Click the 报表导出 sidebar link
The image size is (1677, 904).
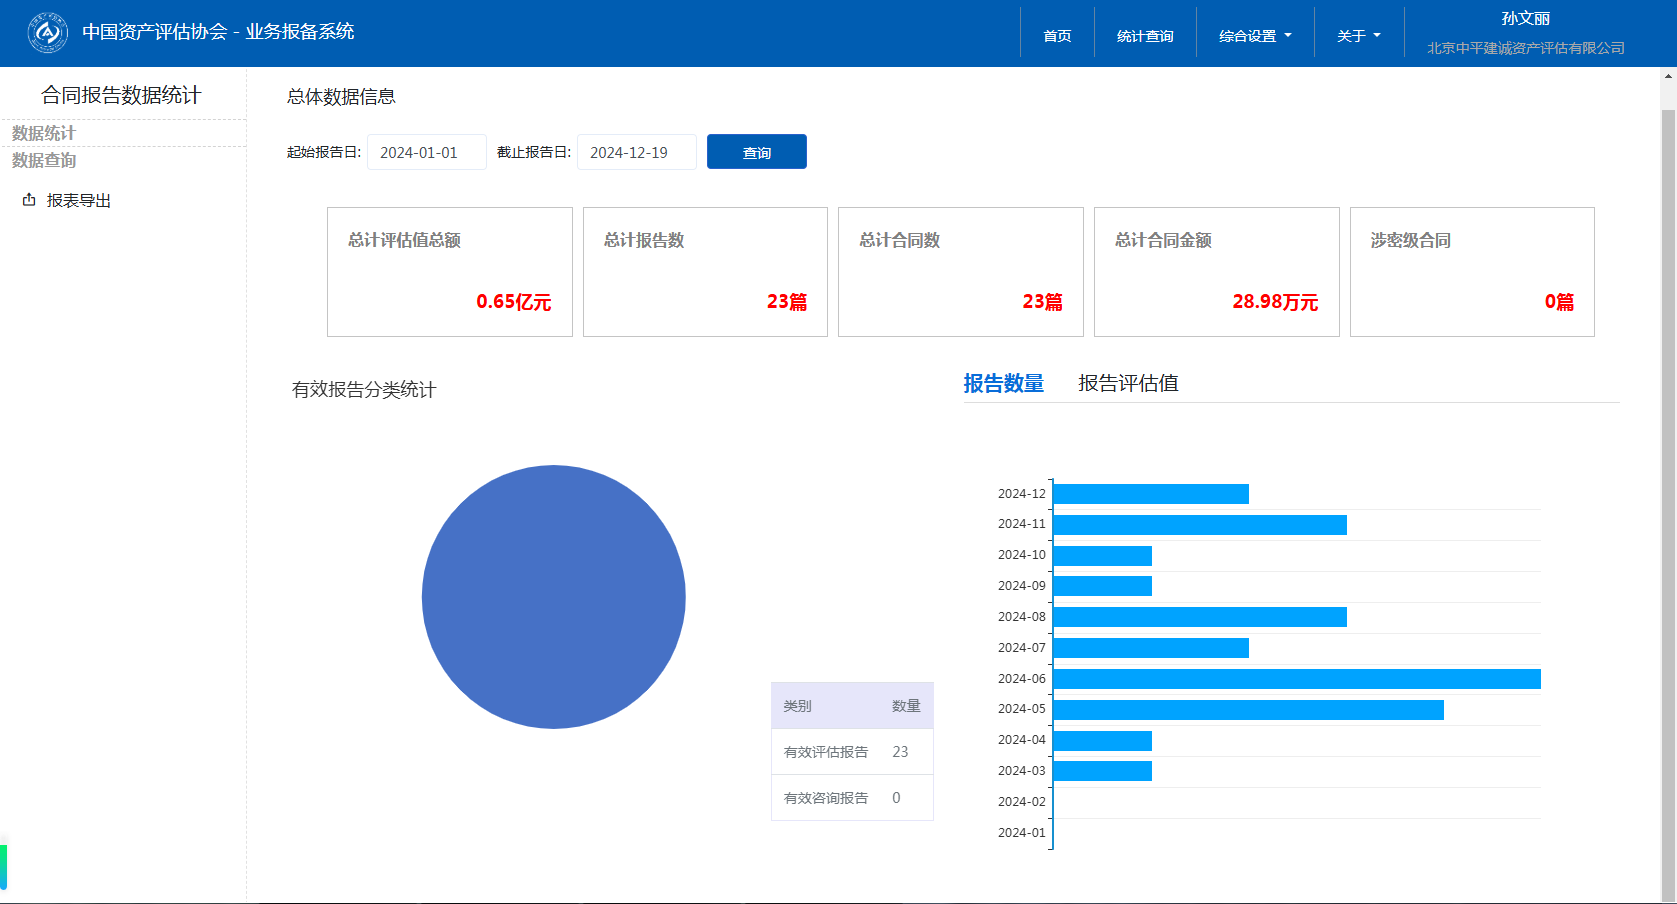78,200
